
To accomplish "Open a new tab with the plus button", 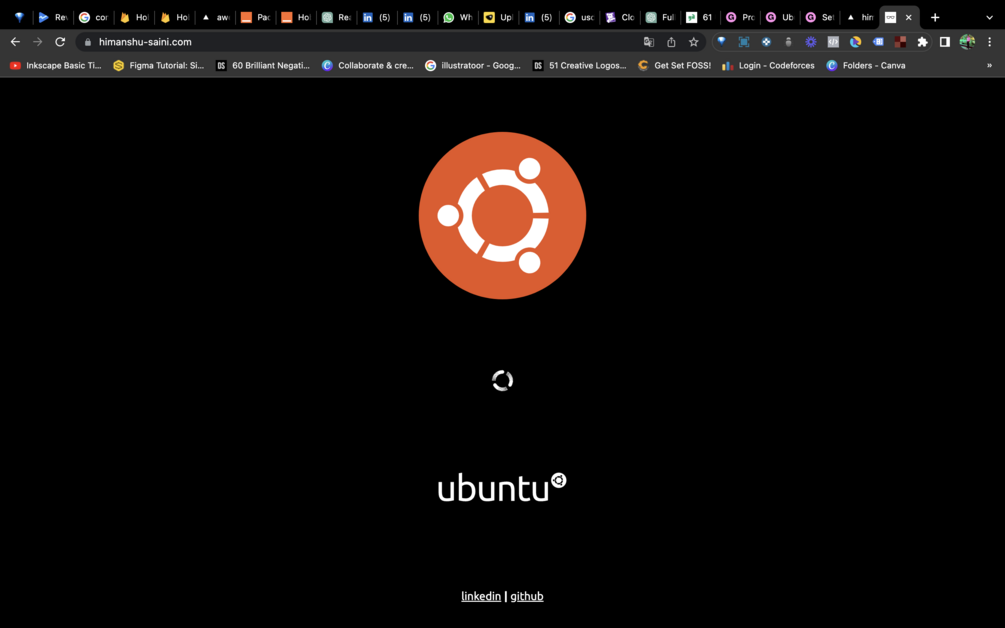I will pyautogui.click(x=935, y=18).
